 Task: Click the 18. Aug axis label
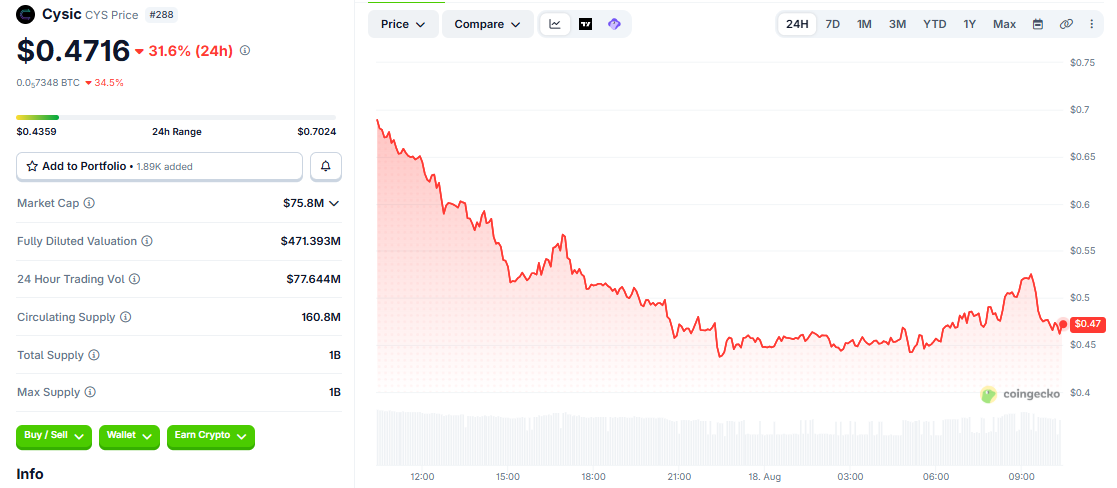point(764,476)
